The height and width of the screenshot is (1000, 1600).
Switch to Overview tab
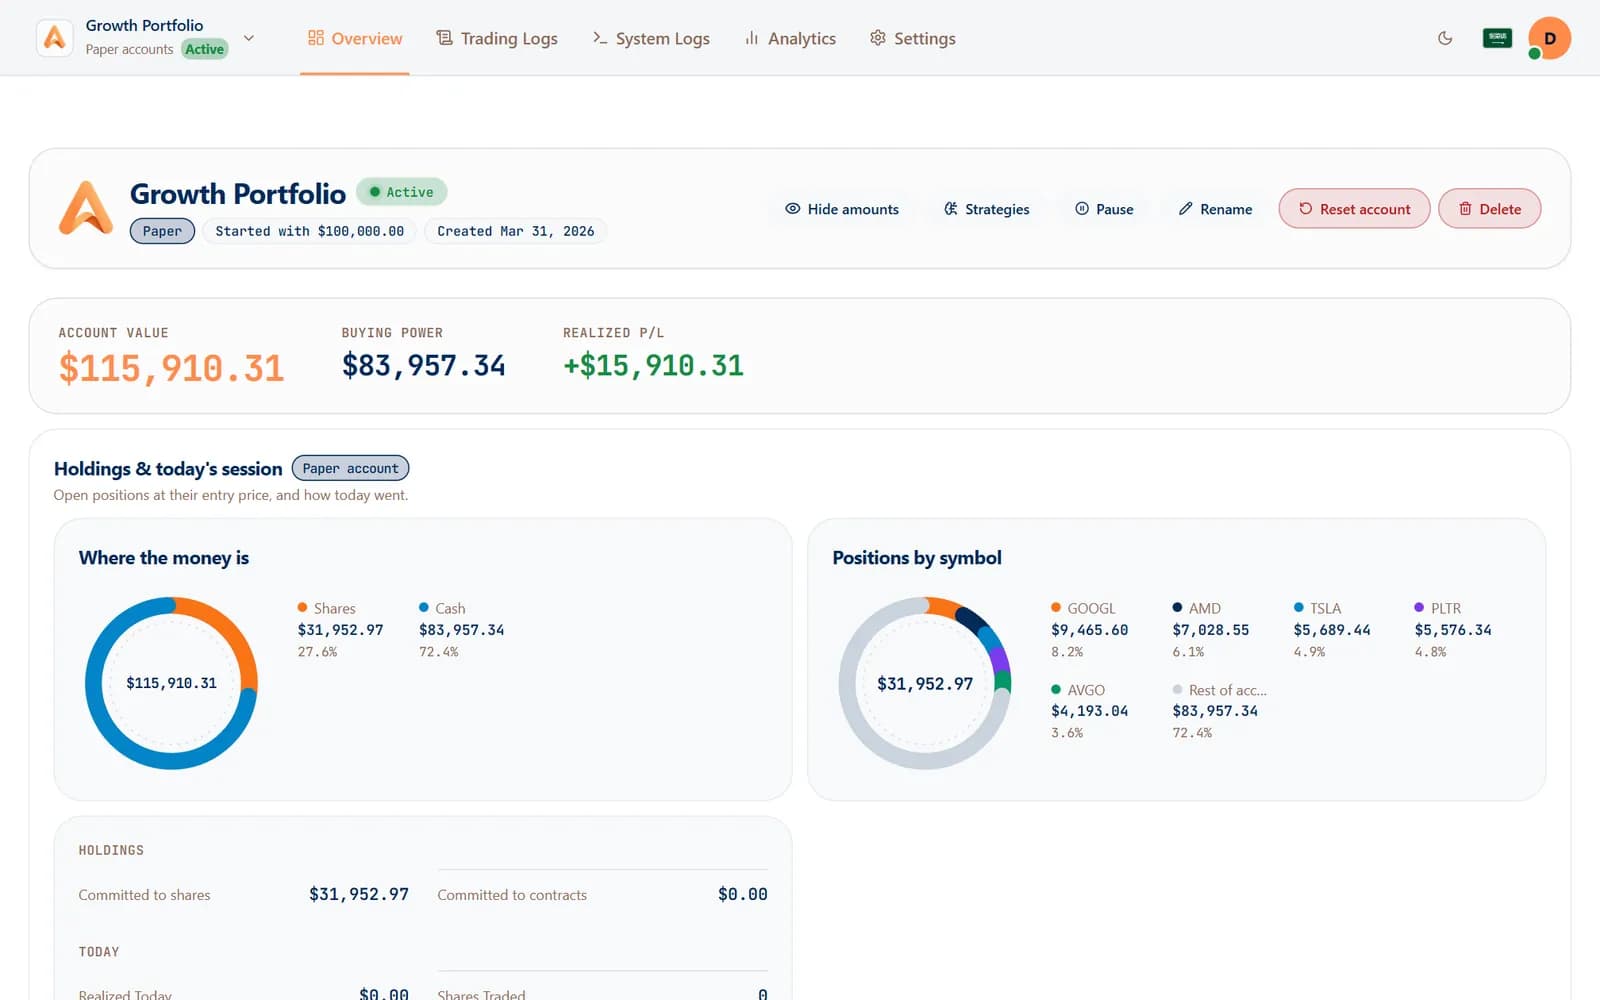point(355,38)
